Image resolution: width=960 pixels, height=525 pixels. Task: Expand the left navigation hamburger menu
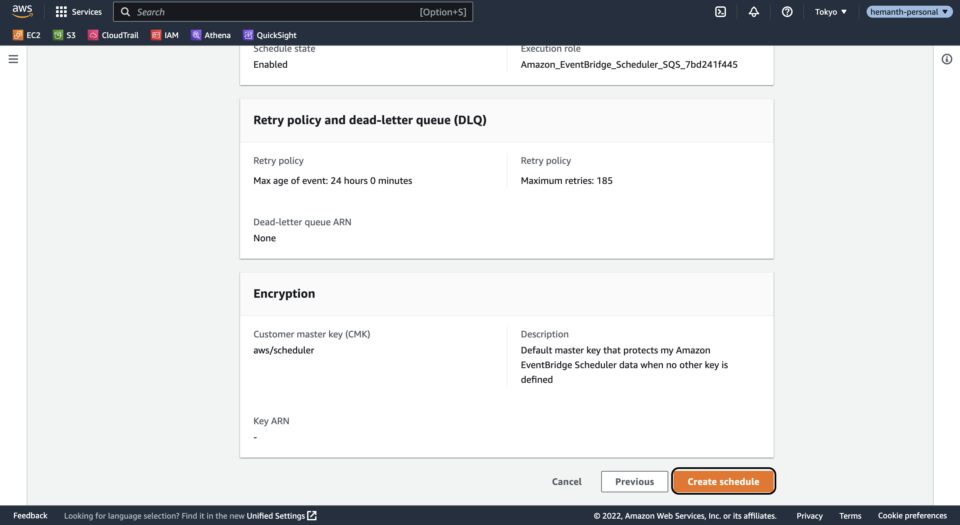click(13, 59)
